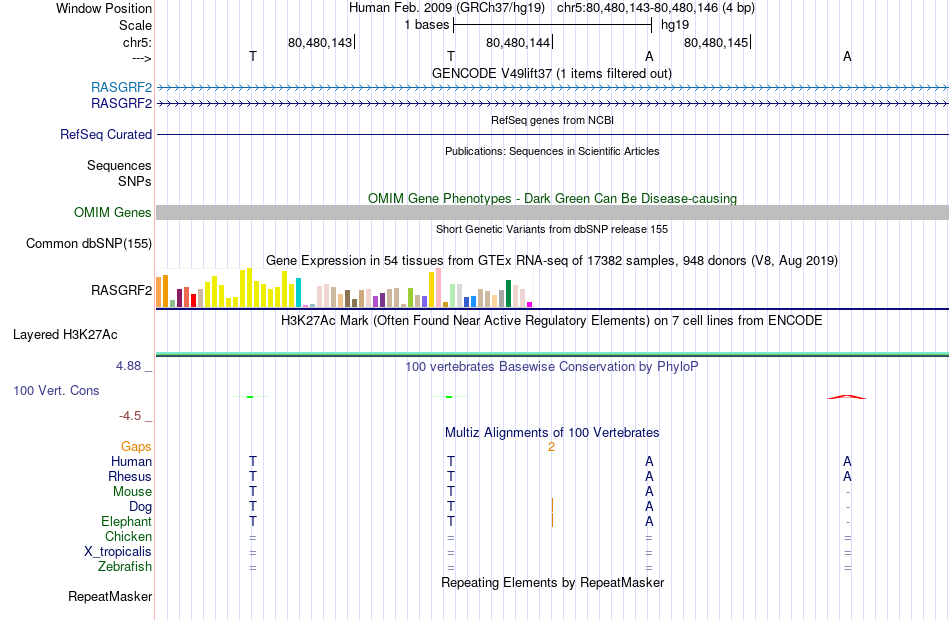Click the Gene Expression in 54 tissues title
Screen dimensions: 950x620
(x=552, y=261)
